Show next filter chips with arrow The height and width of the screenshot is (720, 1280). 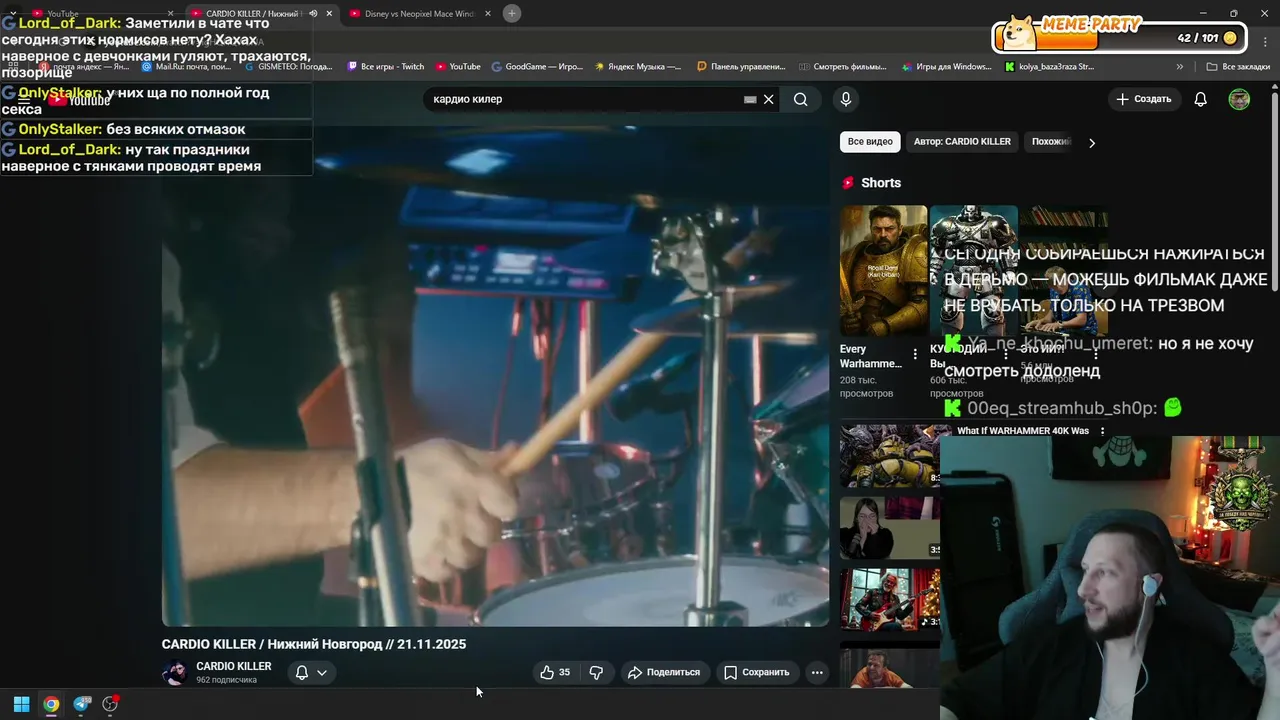[x=1091, y=142]
